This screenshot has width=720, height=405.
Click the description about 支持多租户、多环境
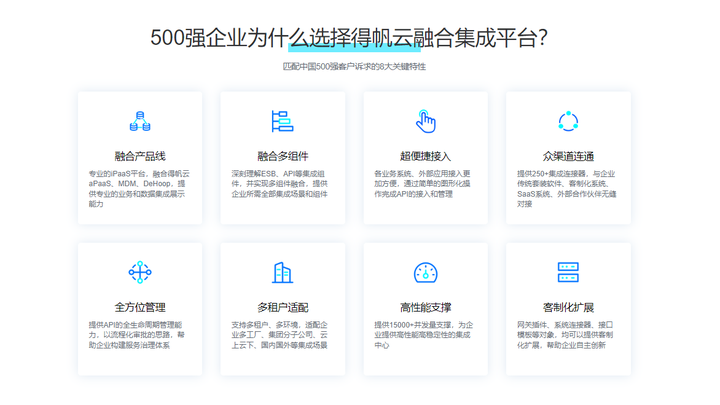click(x=280, y=335)
